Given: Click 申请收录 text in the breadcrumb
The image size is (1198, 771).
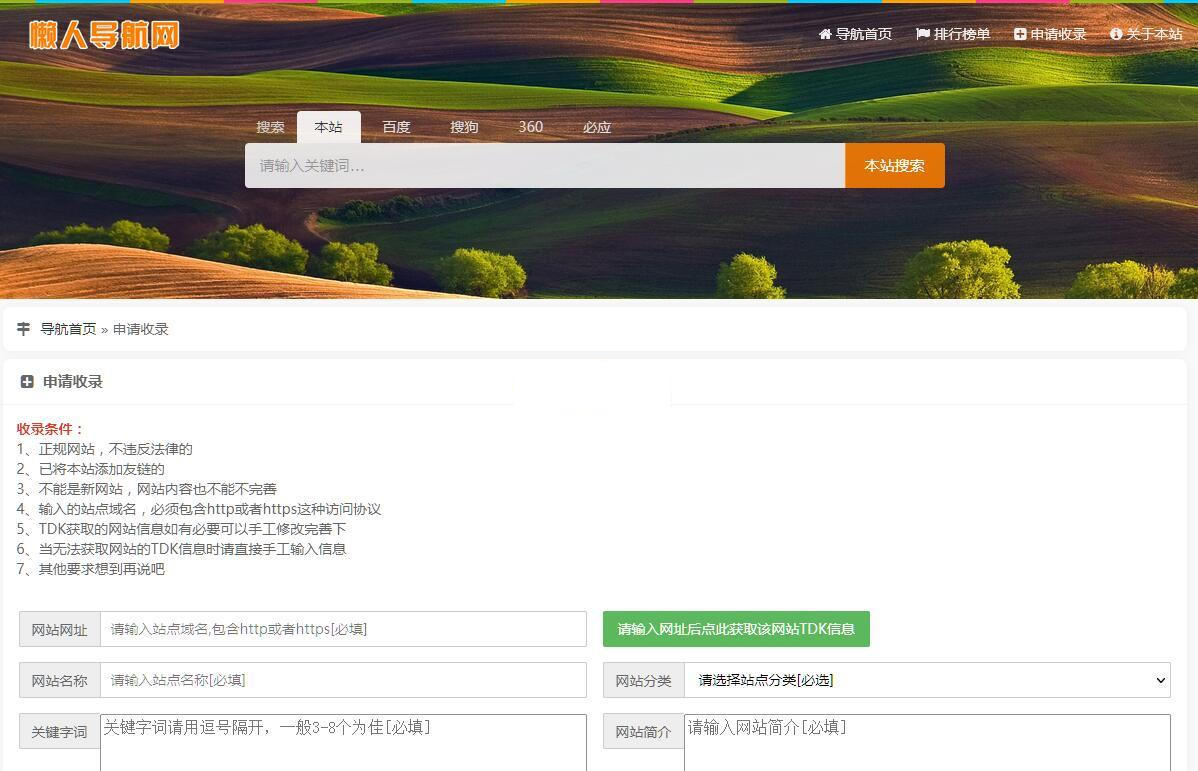Looking at the screenshot, I should click(x=141, y=329).
